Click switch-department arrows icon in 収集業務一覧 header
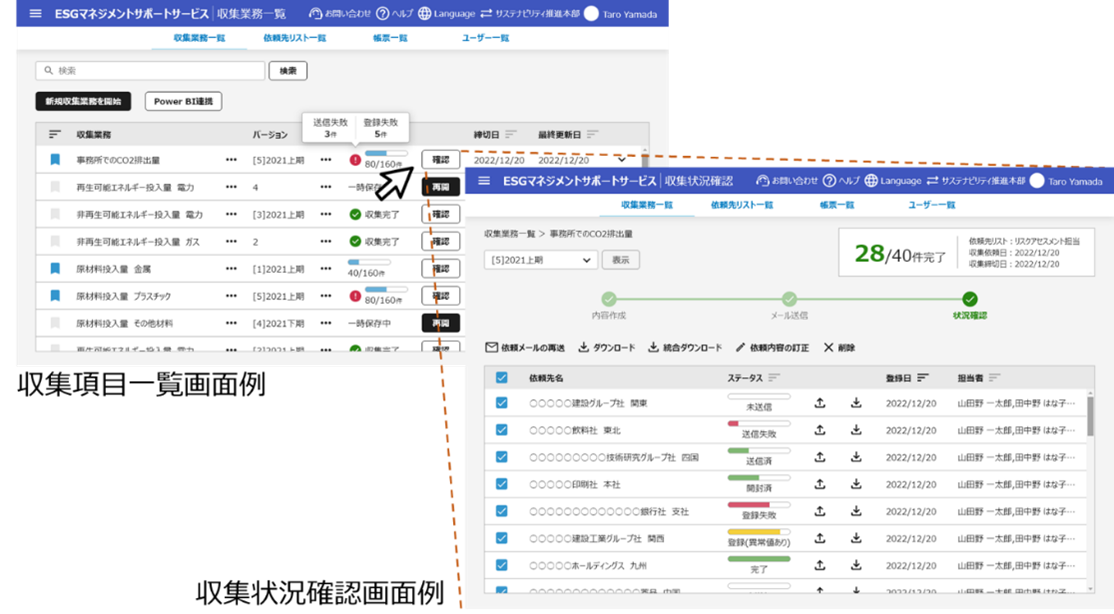 click(486, 14)
